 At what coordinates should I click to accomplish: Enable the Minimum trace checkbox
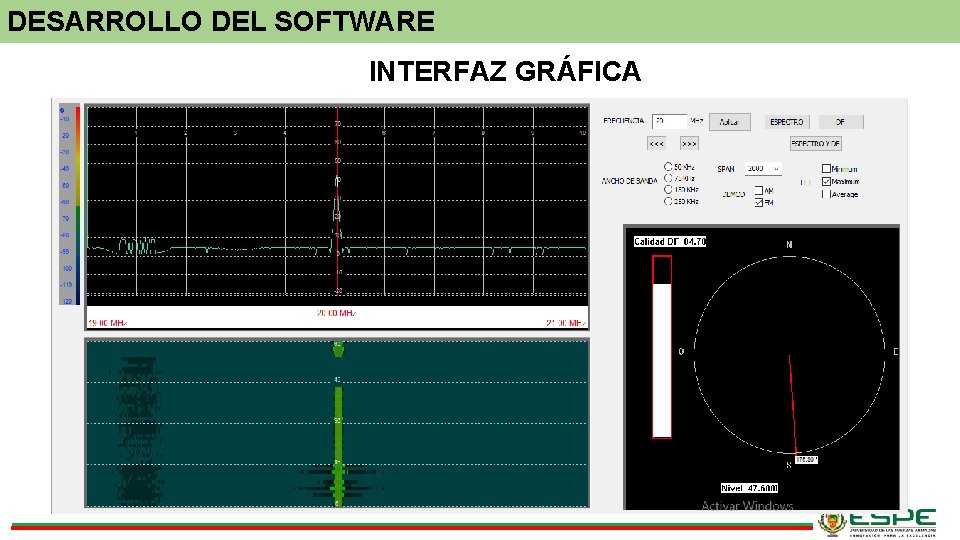[826, 168]
